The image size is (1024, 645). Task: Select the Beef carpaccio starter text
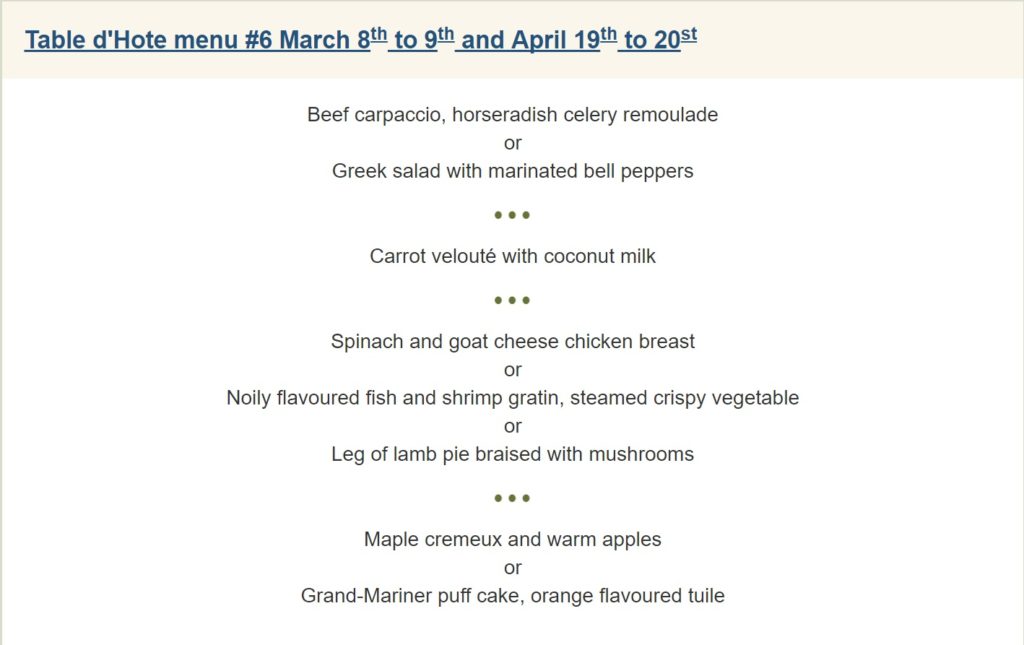pyautogui.click(x=376, y=115)
